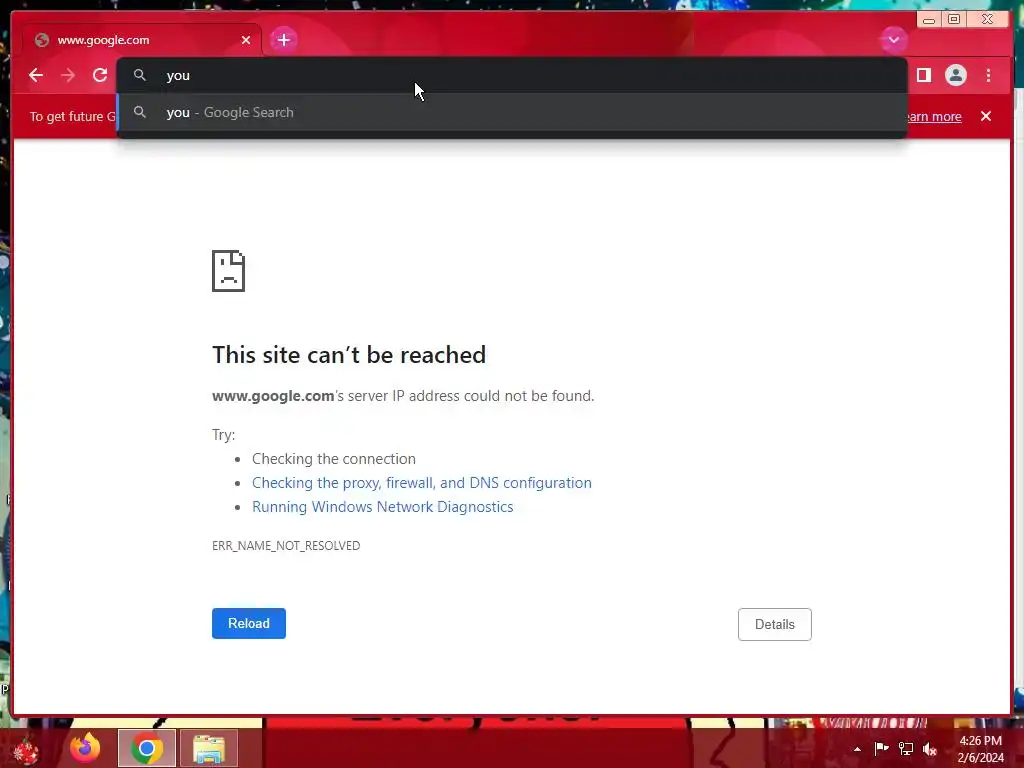The height and width of the screenshot is (768, 1024).
Task: Open a new tab with the plus button
Action: tap(283, 40)
